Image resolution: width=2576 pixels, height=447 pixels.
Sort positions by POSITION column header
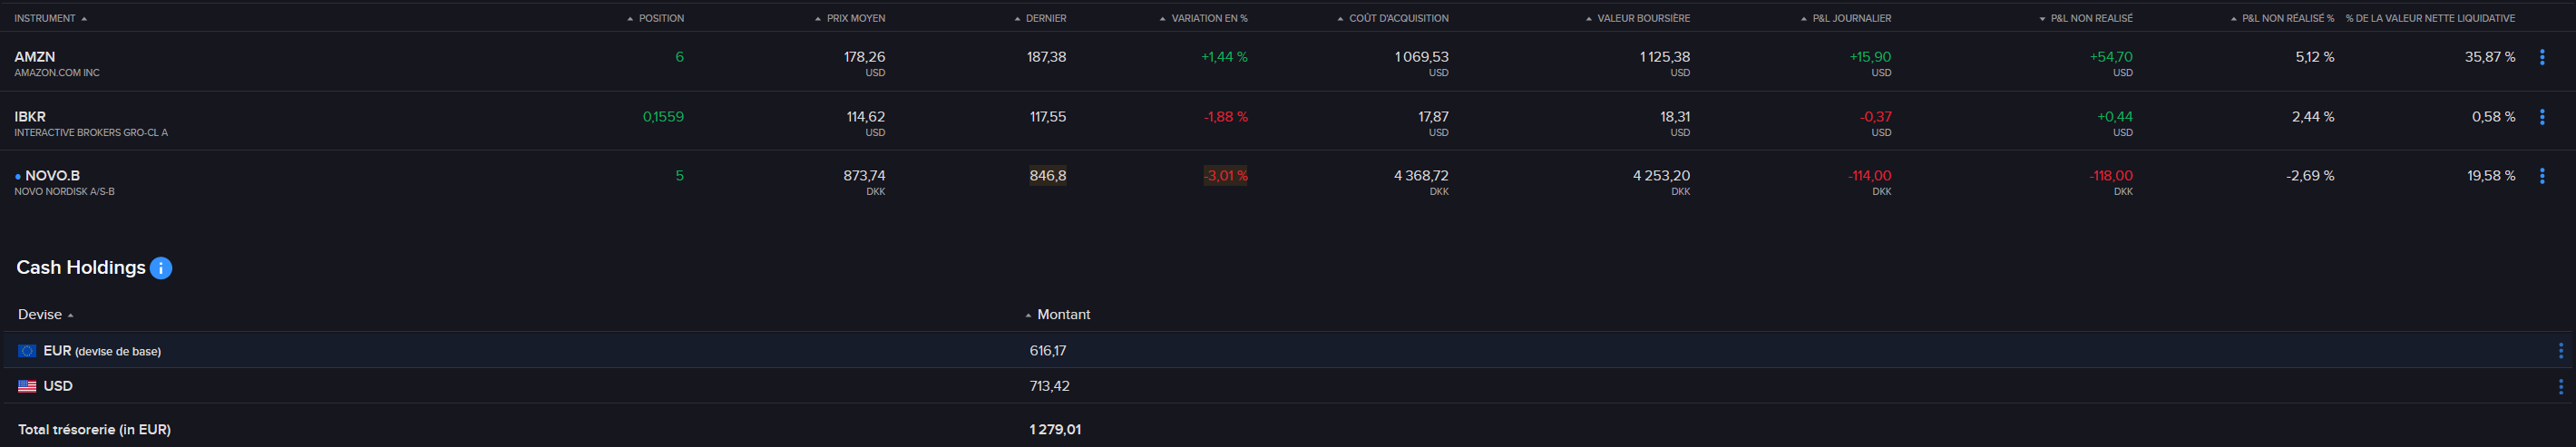pos(660,18)
